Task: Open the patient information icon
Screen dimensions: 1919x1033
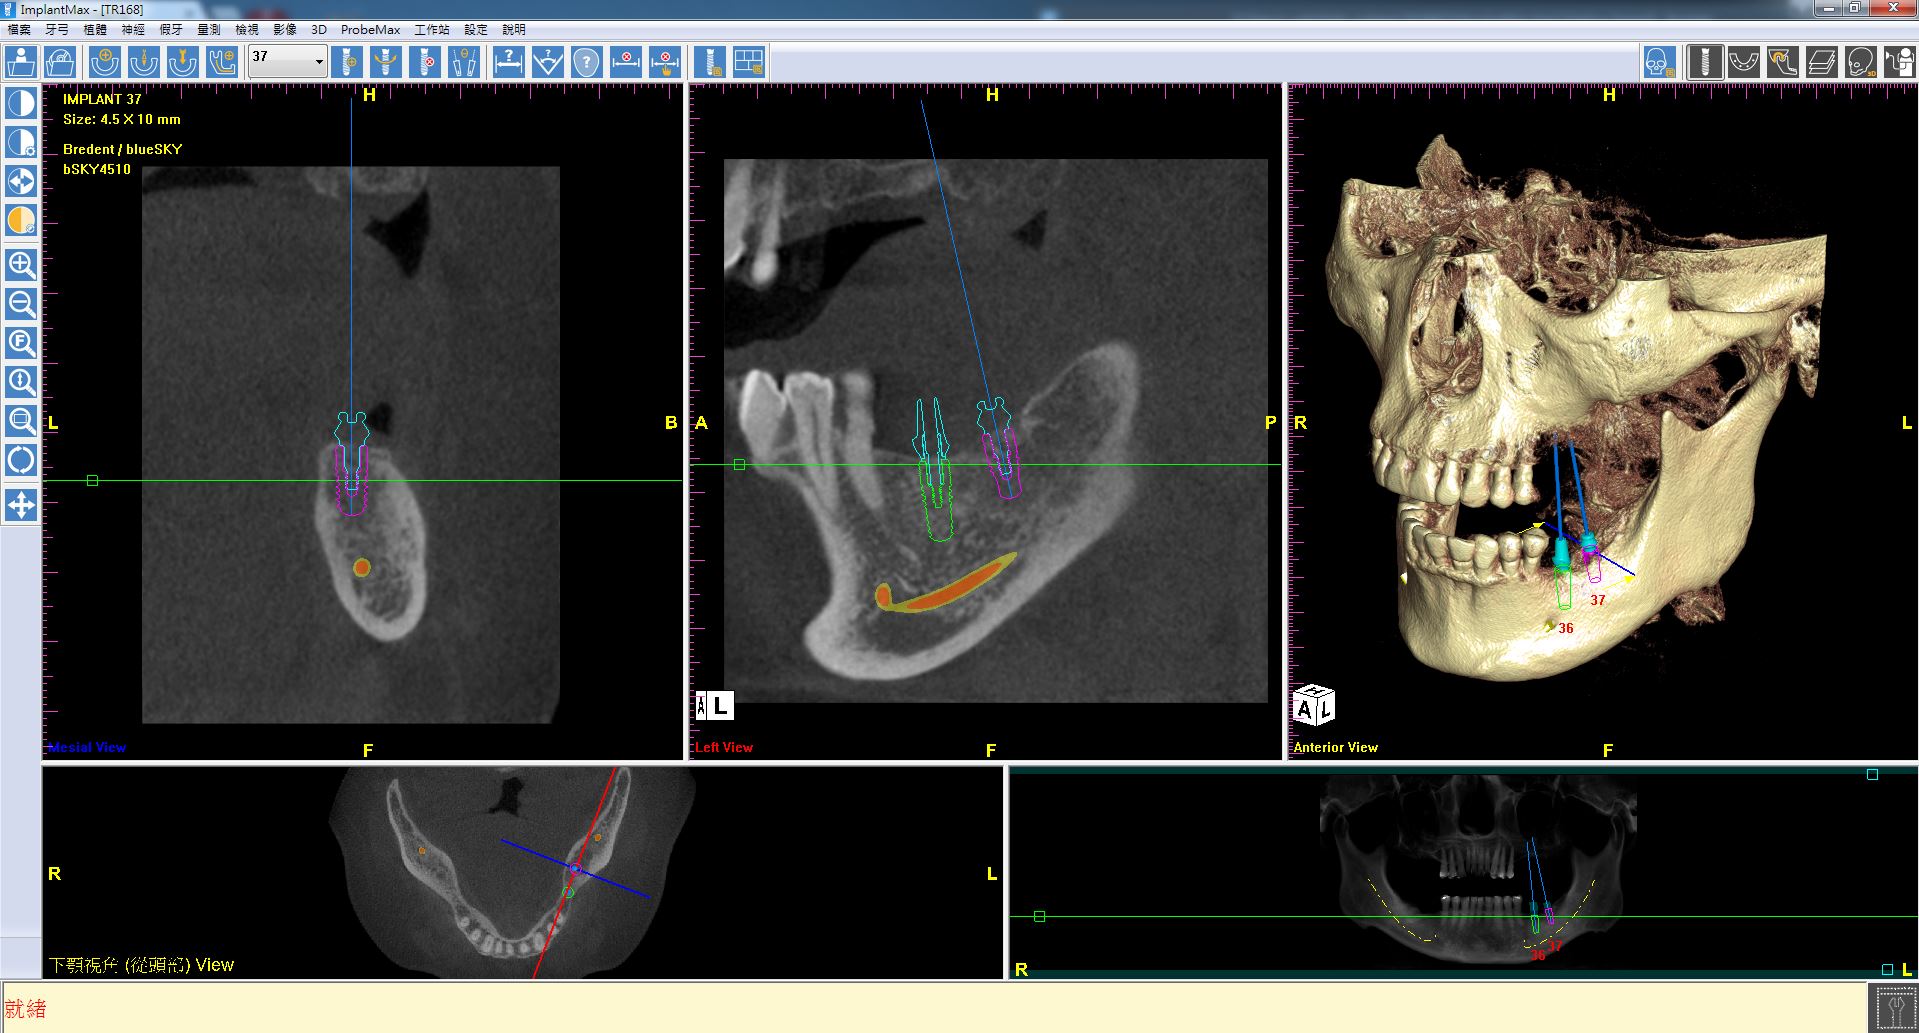Action: (21, 63)
